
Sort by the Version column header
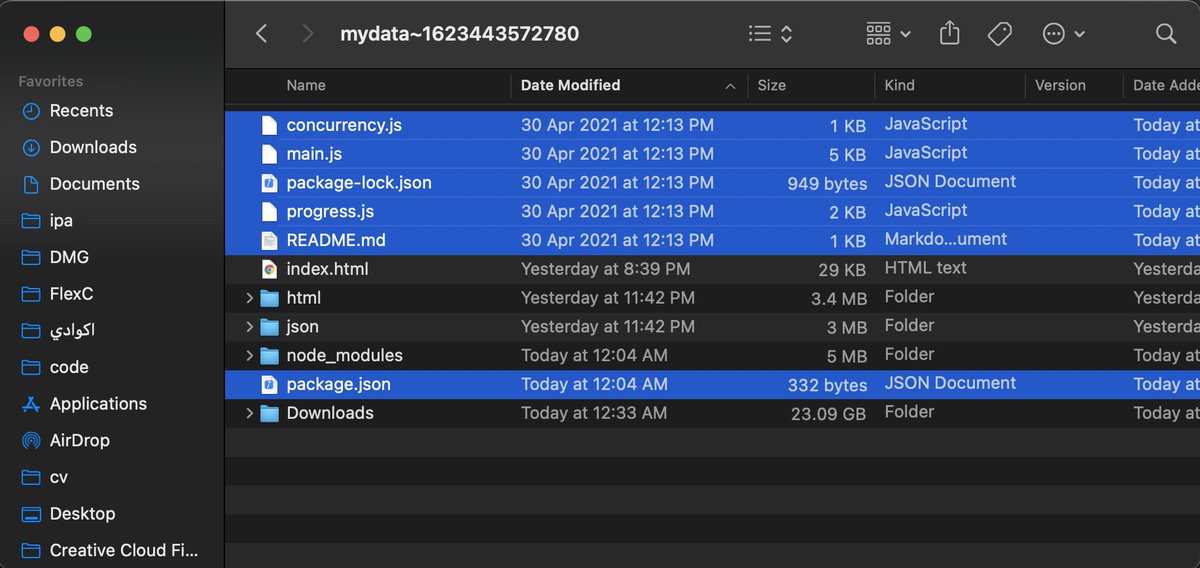click(x=1060, y=85)
